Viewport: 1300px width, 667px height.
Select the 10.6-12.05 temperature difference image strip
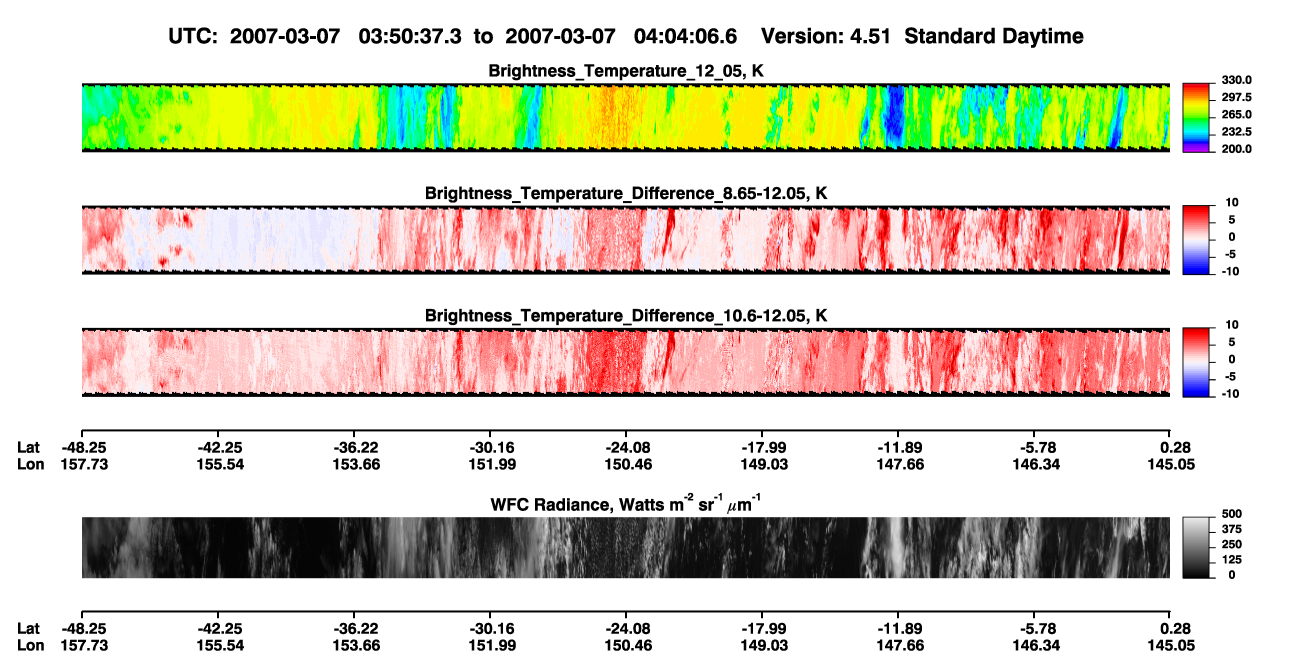point(625,362)
